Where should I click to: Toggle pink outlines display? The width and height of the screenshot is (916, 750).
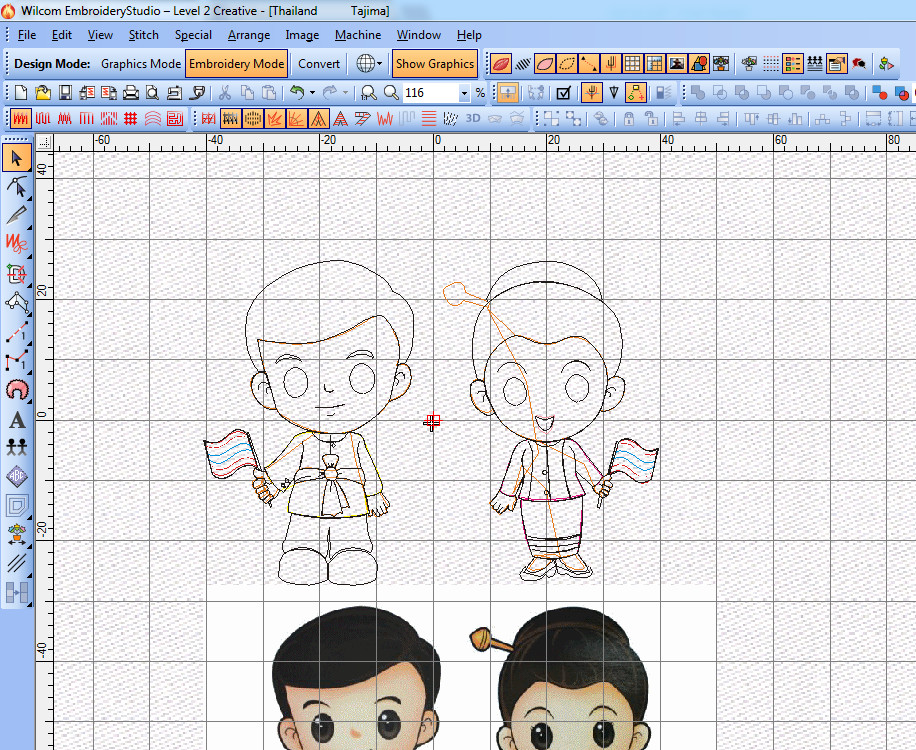coord(544,64)
